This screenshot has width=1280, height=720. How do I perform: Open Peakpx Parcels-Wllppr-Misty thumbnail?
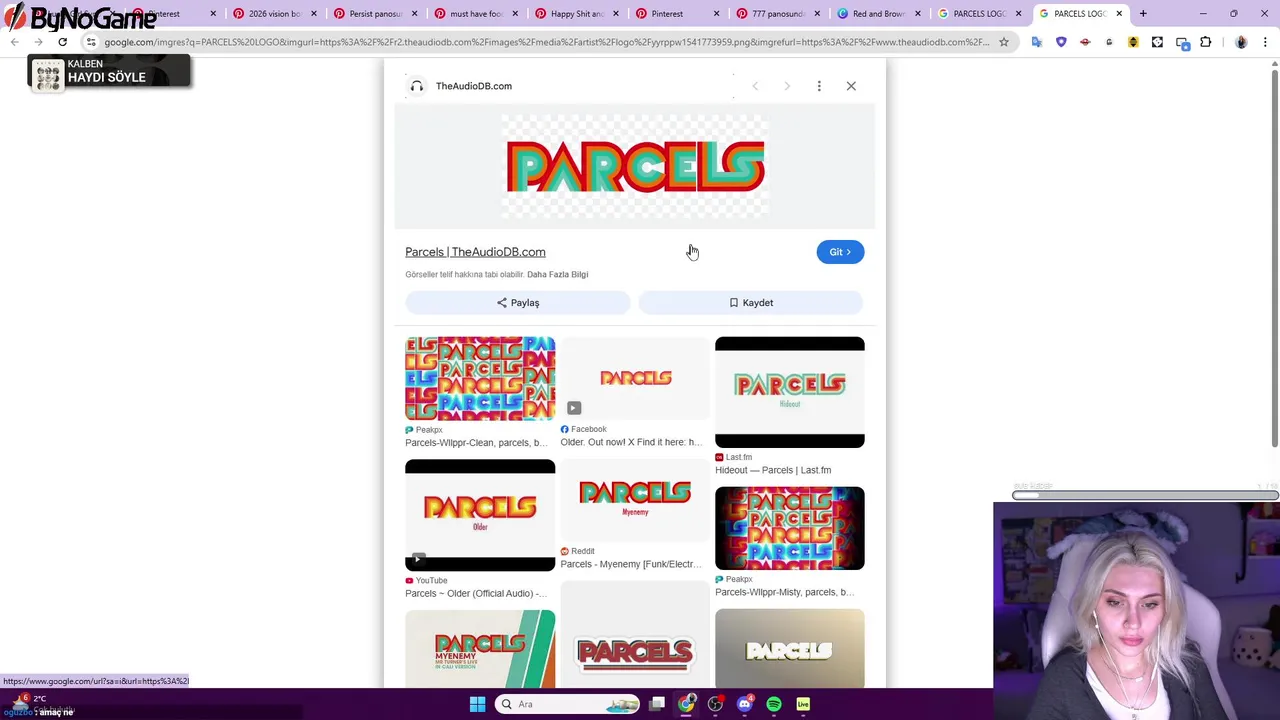(x=790, y=528)
